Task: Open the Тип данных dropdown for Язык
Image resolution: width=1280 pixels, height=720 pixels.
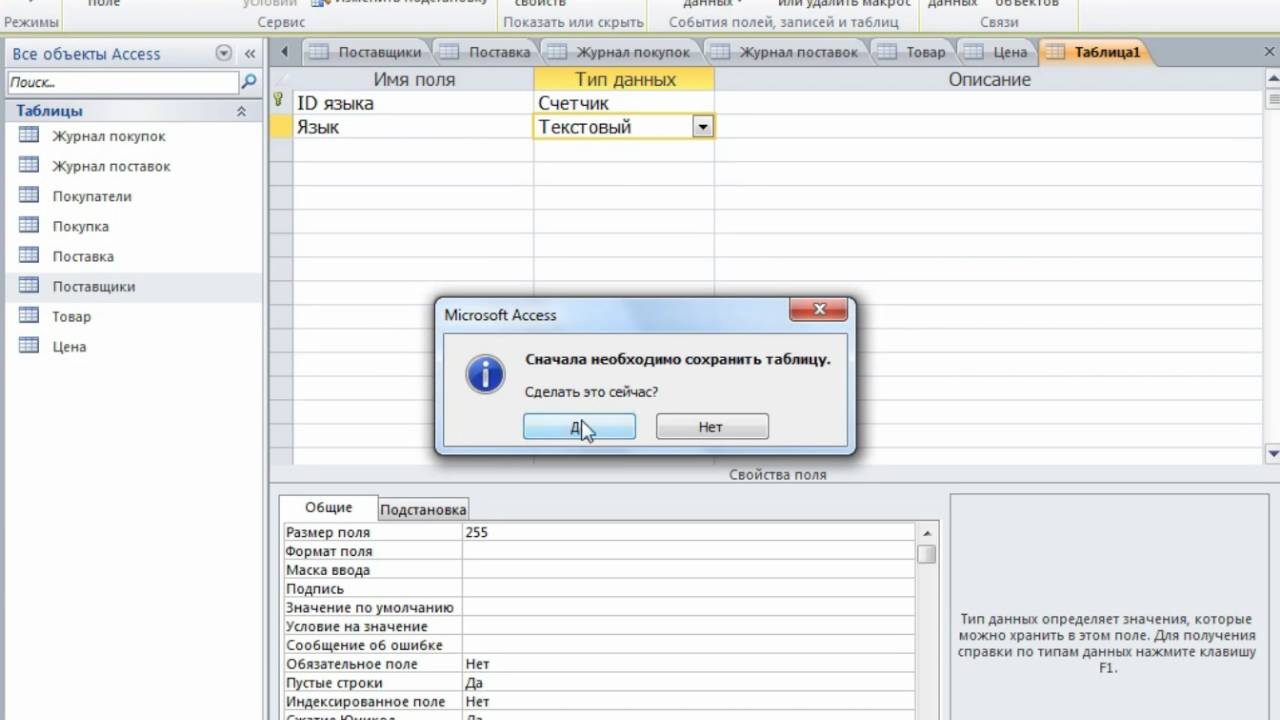Action: [x=703, y=127]
